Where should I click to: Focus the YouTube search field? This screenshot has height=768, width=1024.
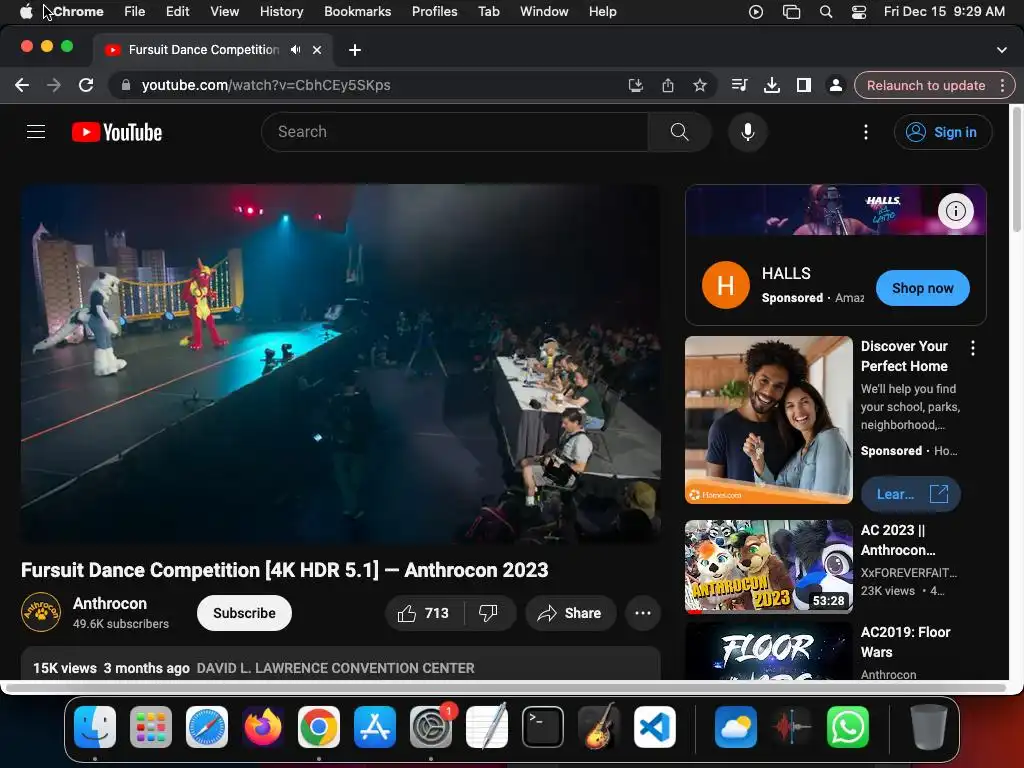455,132
